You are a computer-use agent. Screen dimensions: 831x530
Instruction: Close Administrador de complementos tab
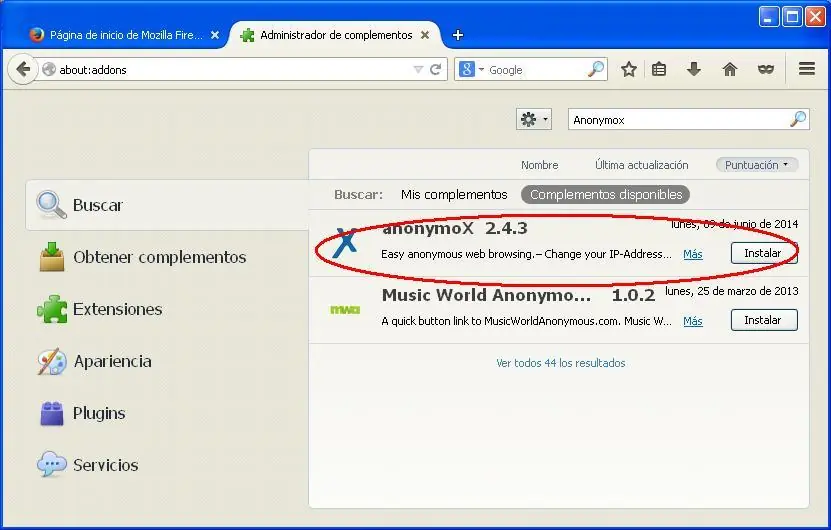[x=425, y=35]
